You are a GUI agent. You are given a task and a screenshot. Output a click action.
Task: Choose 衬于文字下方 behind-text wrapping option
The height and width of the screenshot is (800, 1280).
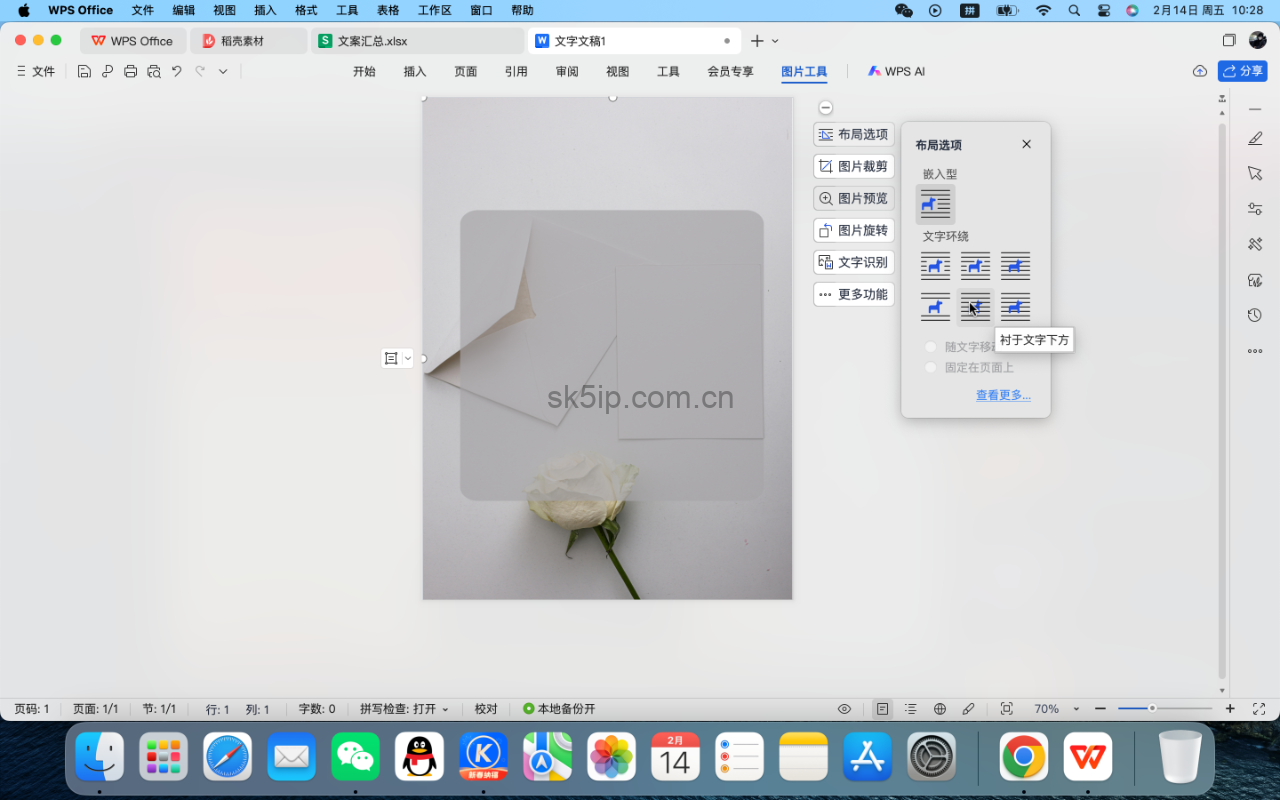tap(975, 307)
